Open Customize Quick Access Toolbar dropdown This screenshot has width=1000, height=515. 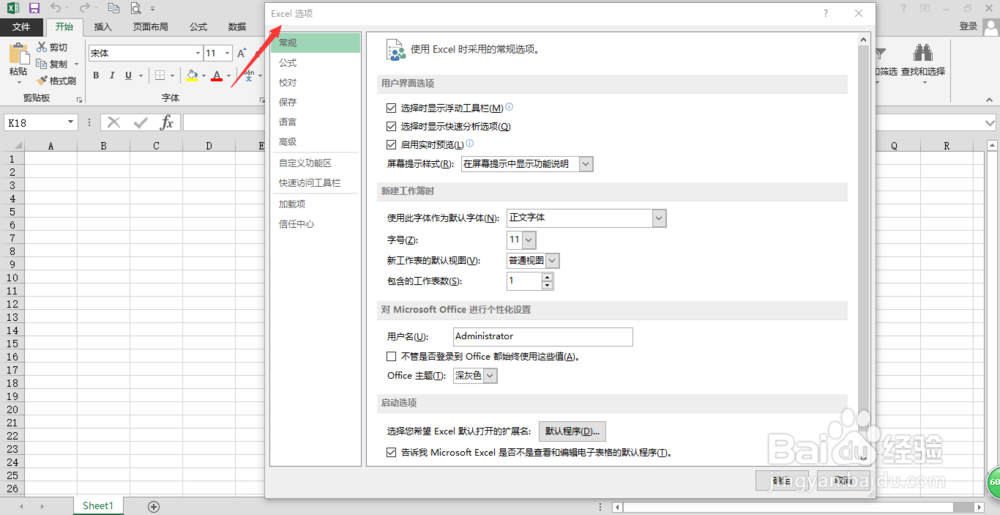[153, 9]
